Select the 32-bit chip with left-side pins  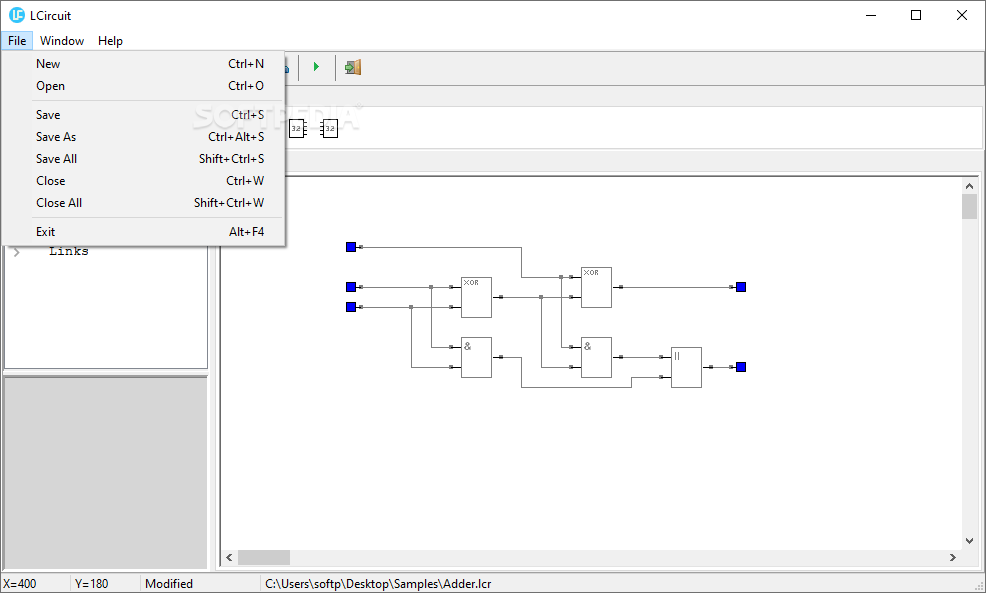329,128
